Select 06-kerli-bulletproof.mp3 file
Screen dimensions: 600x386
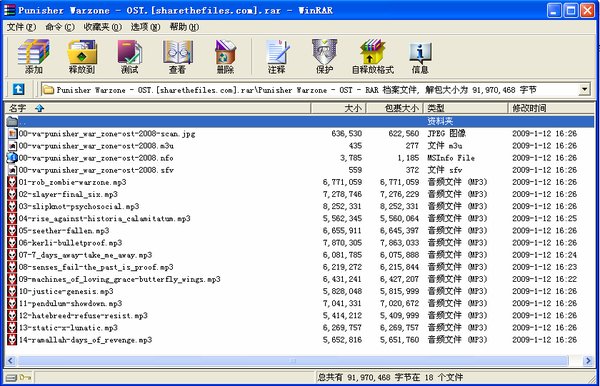click(70, 243)
